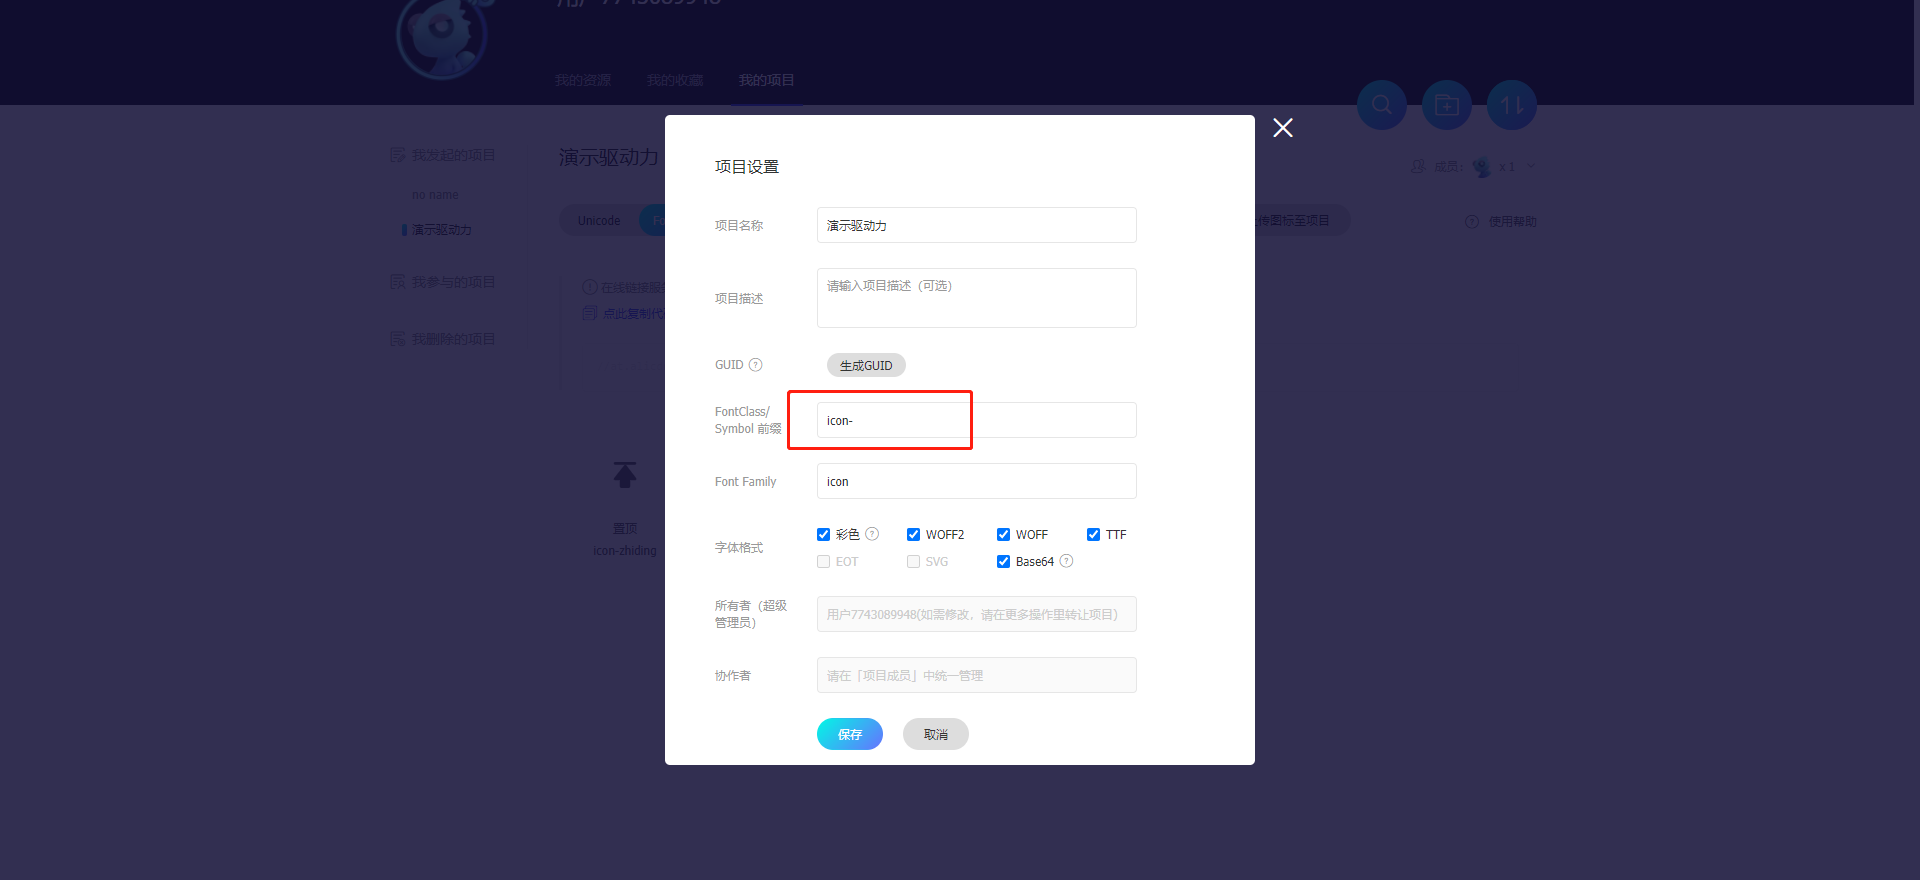Click the 取消 cancel button
Screen dimensions: 1920x880
(x=936, y=734)
